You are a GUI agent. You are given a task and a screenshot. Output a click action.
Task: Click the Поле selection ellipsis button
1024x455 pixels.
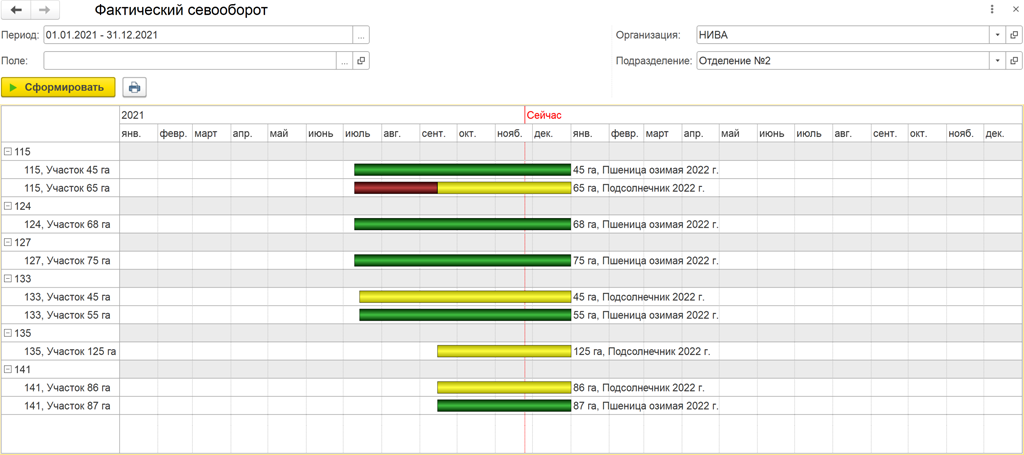(x=345, y=61)
